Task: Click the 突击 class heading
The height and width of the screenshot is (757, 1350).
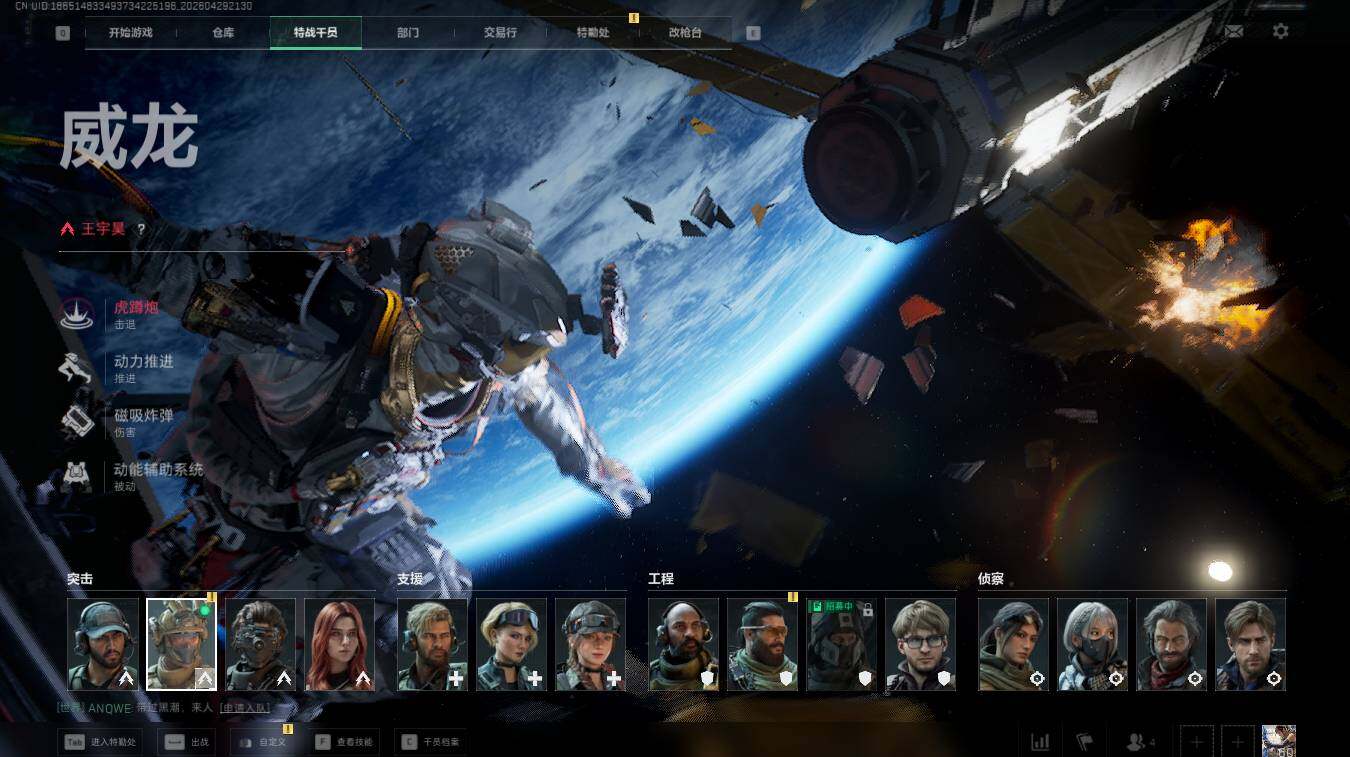Action: click(80, 579)
